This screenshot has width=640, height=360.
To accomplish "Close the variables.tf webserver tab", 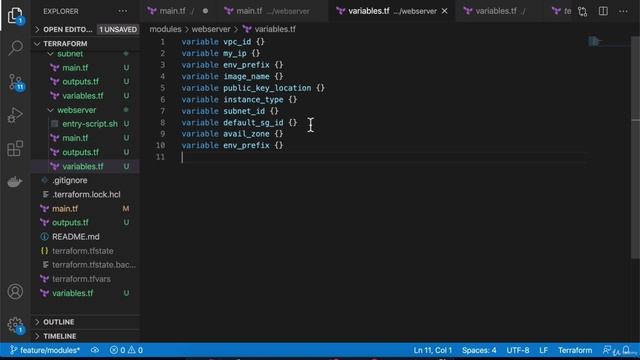I will click(x=444, y=11).
